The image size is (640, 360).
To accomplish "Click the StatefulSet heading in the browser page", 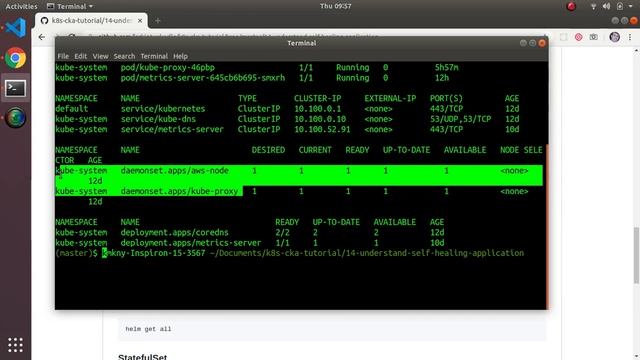I will (142, 357).
